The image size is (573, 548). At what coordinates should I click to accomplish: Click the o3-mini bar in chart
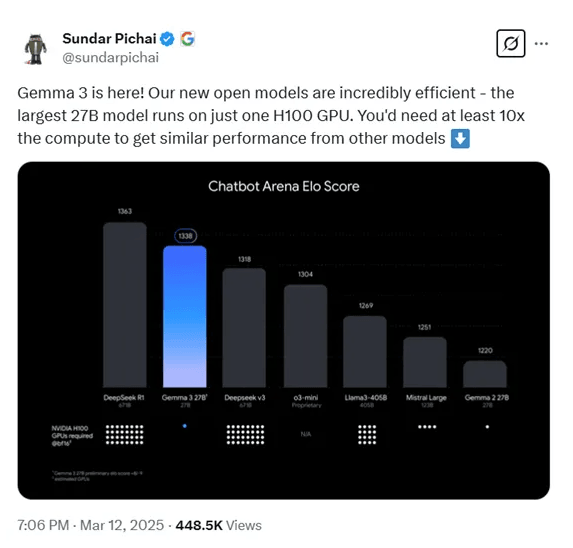(306, 336)
